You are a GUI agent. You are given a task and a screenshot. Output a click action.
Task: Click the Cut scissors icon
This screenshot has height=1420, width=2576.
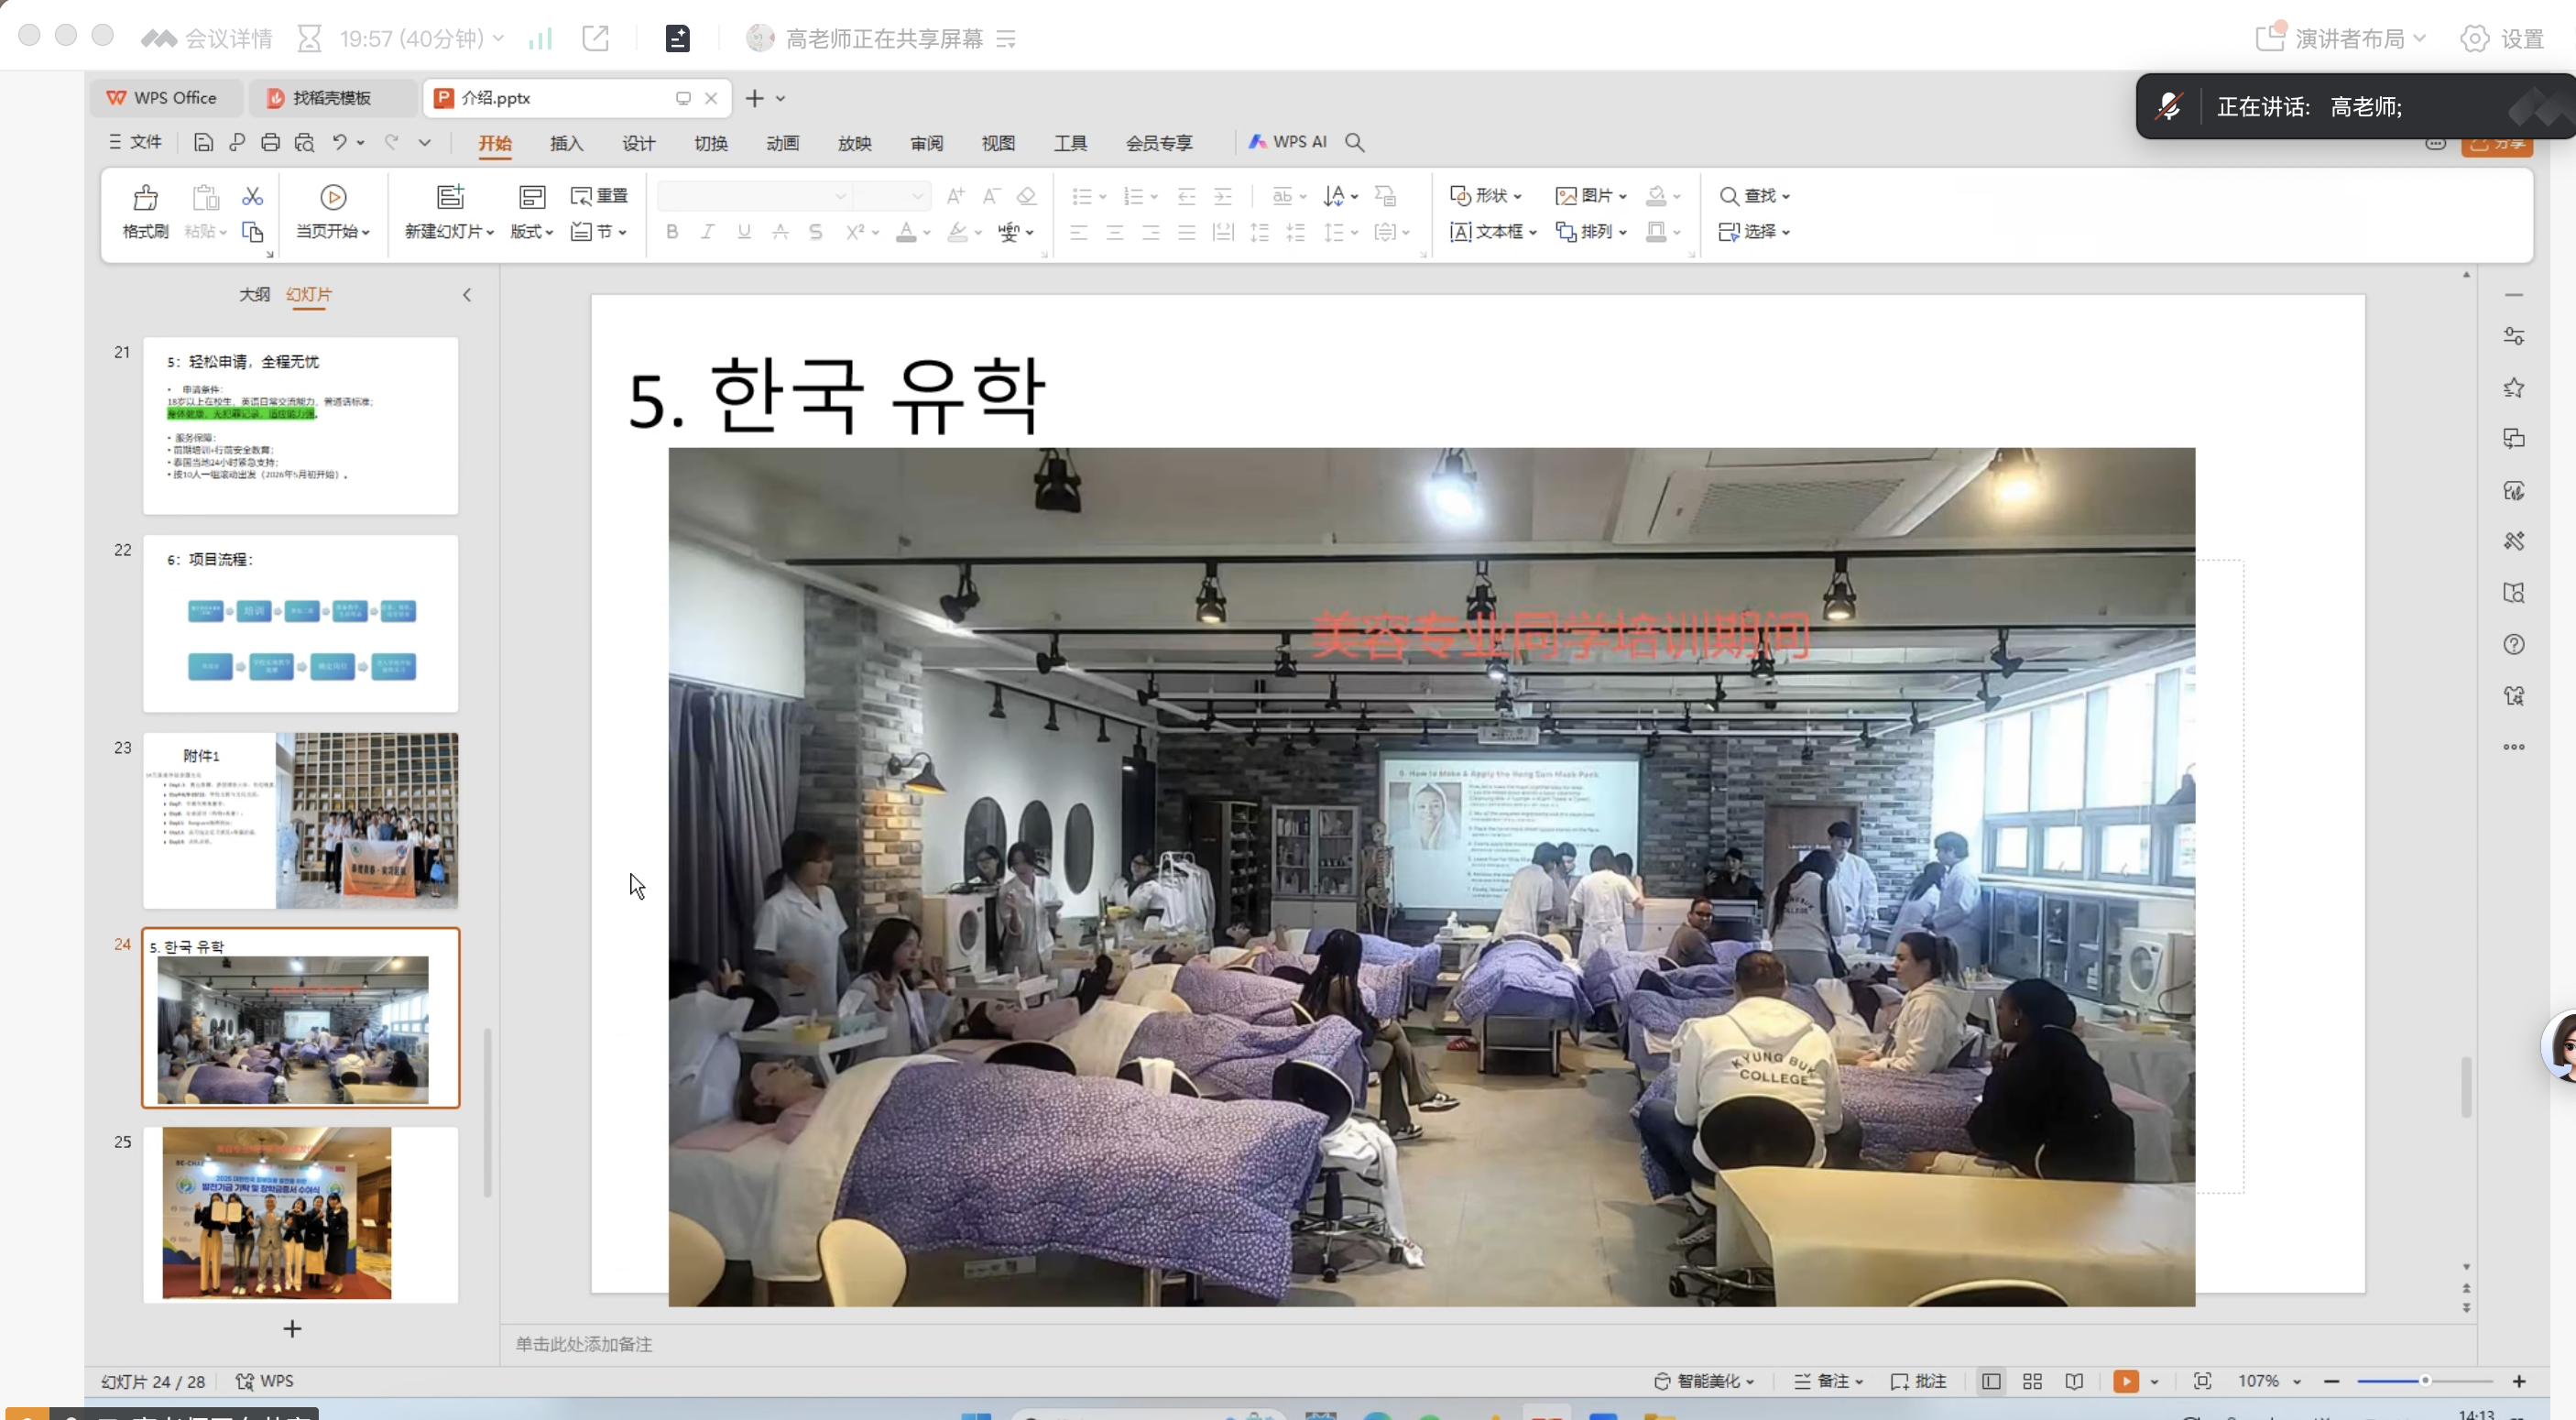point(252,197)
